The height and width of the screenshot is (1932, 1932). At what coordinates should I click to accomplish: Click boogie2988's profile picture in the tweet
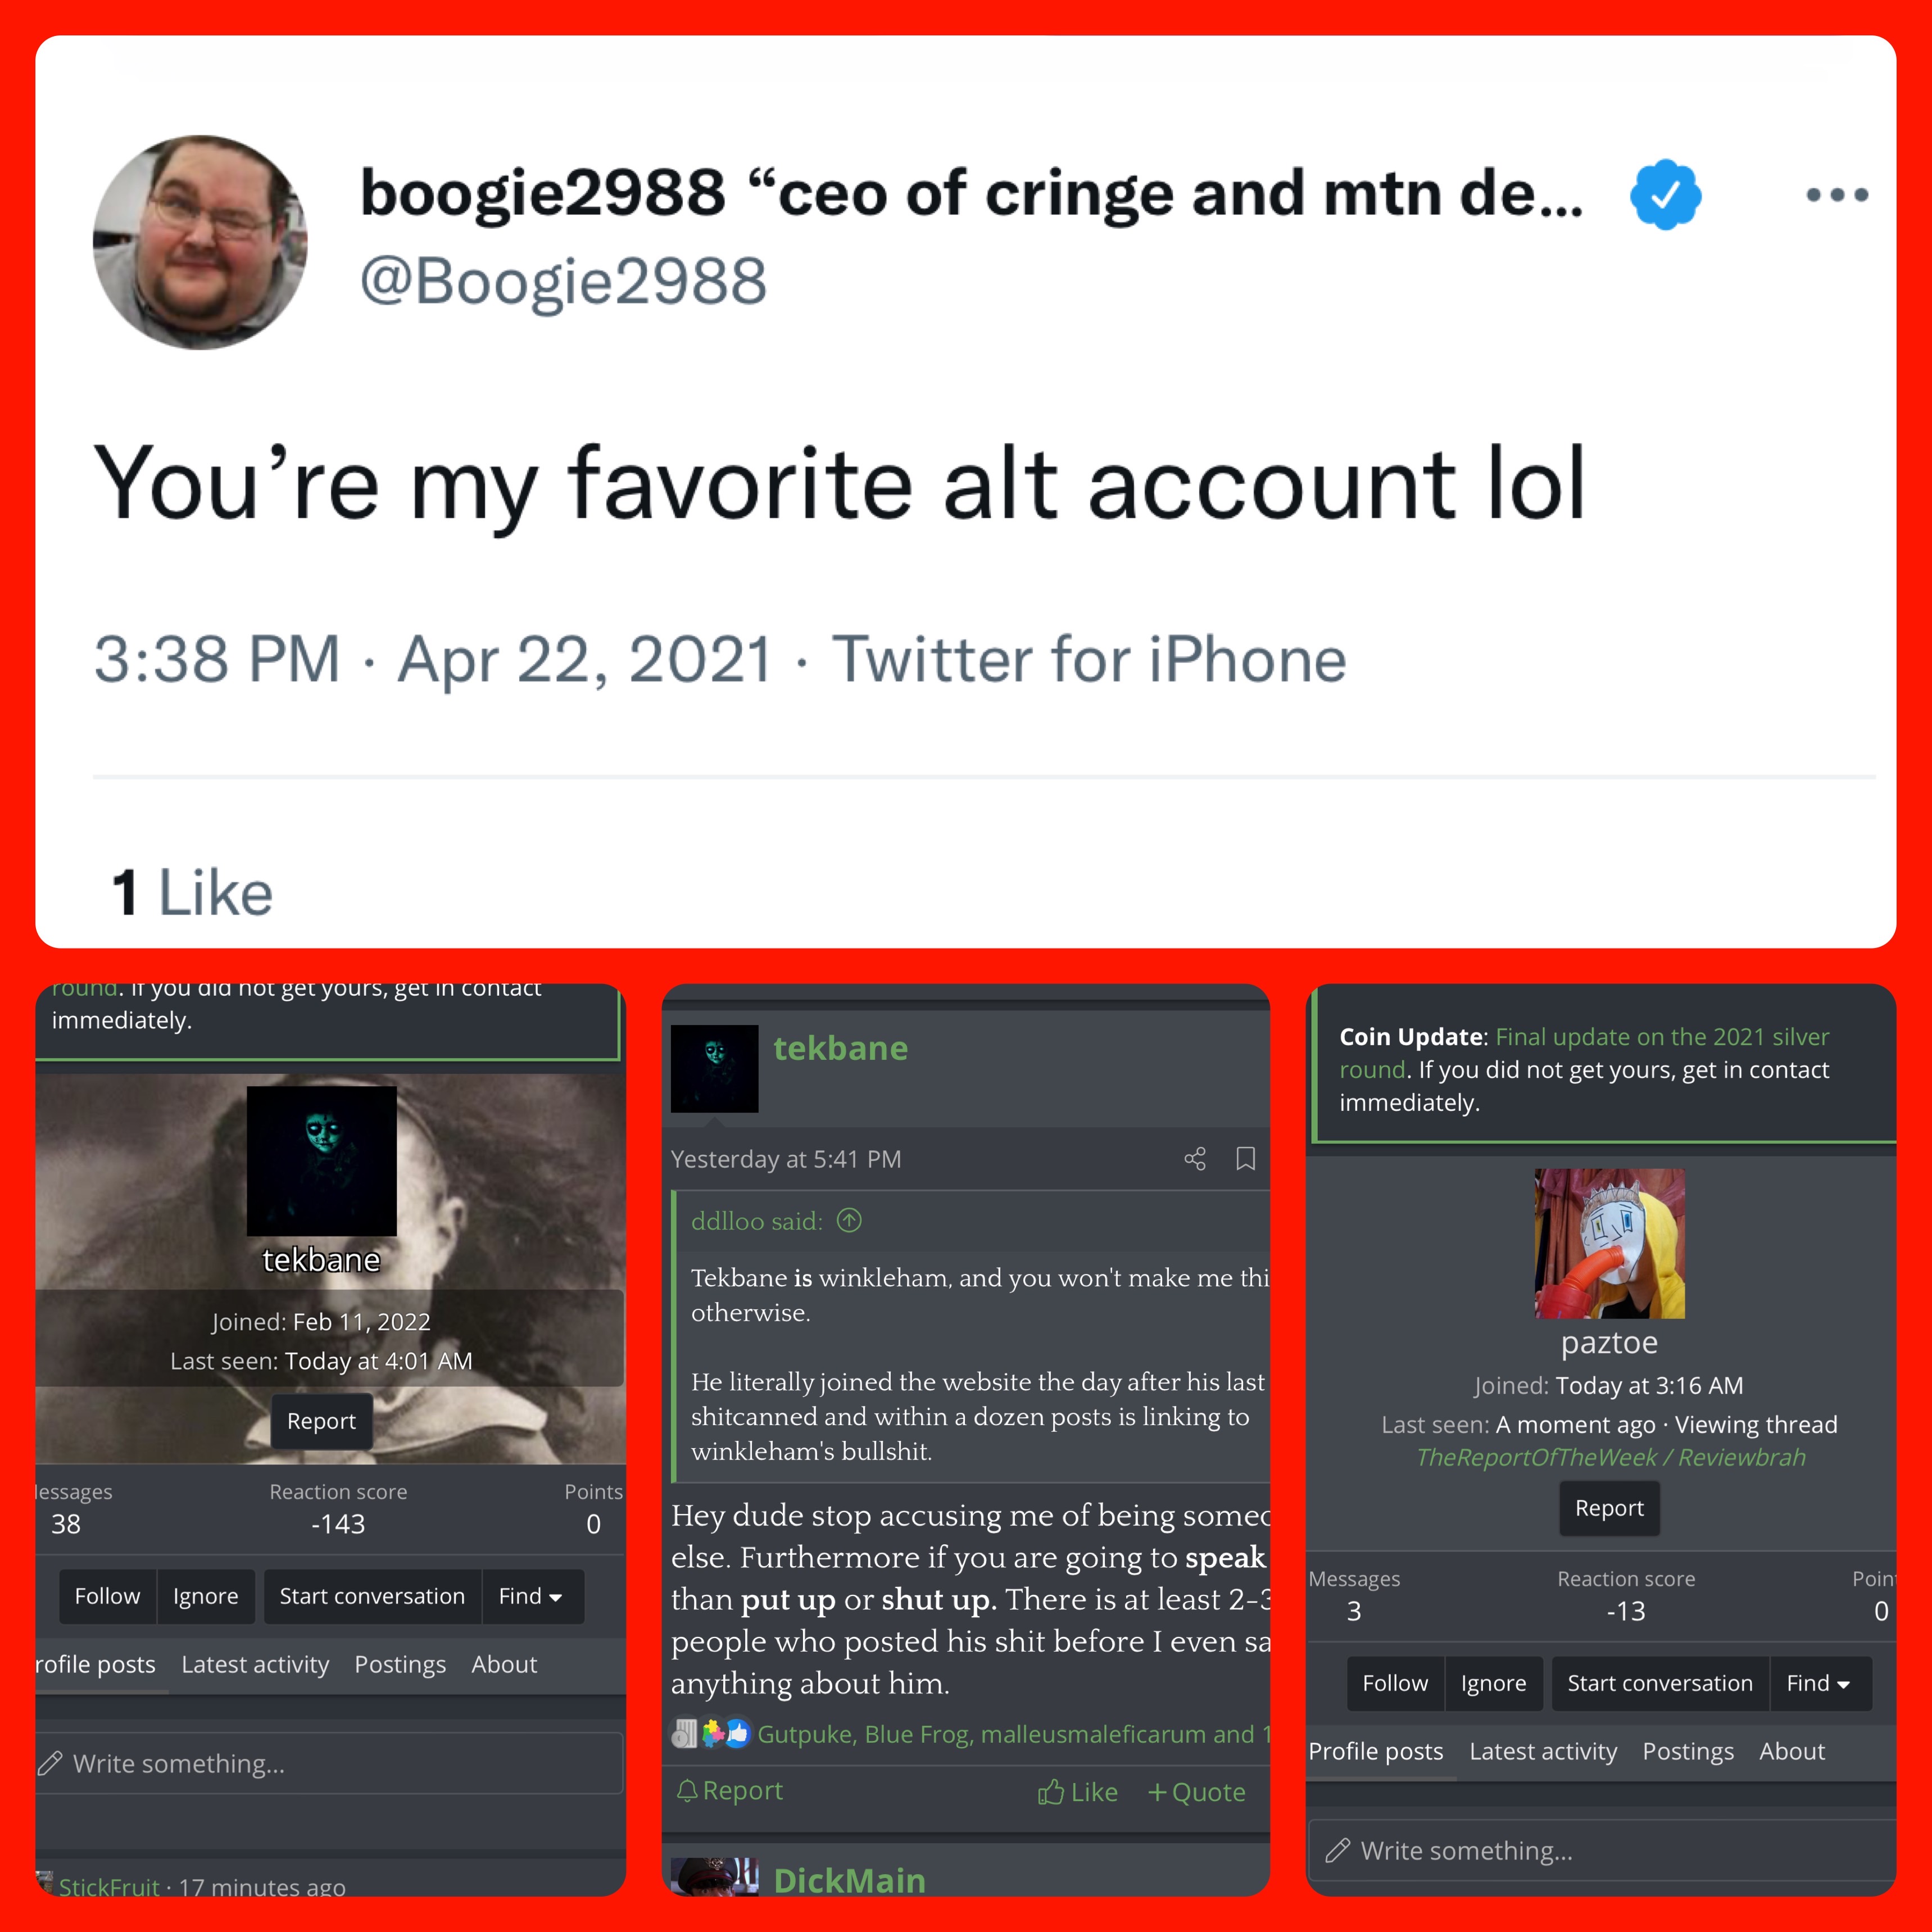[x=200, y=242]
